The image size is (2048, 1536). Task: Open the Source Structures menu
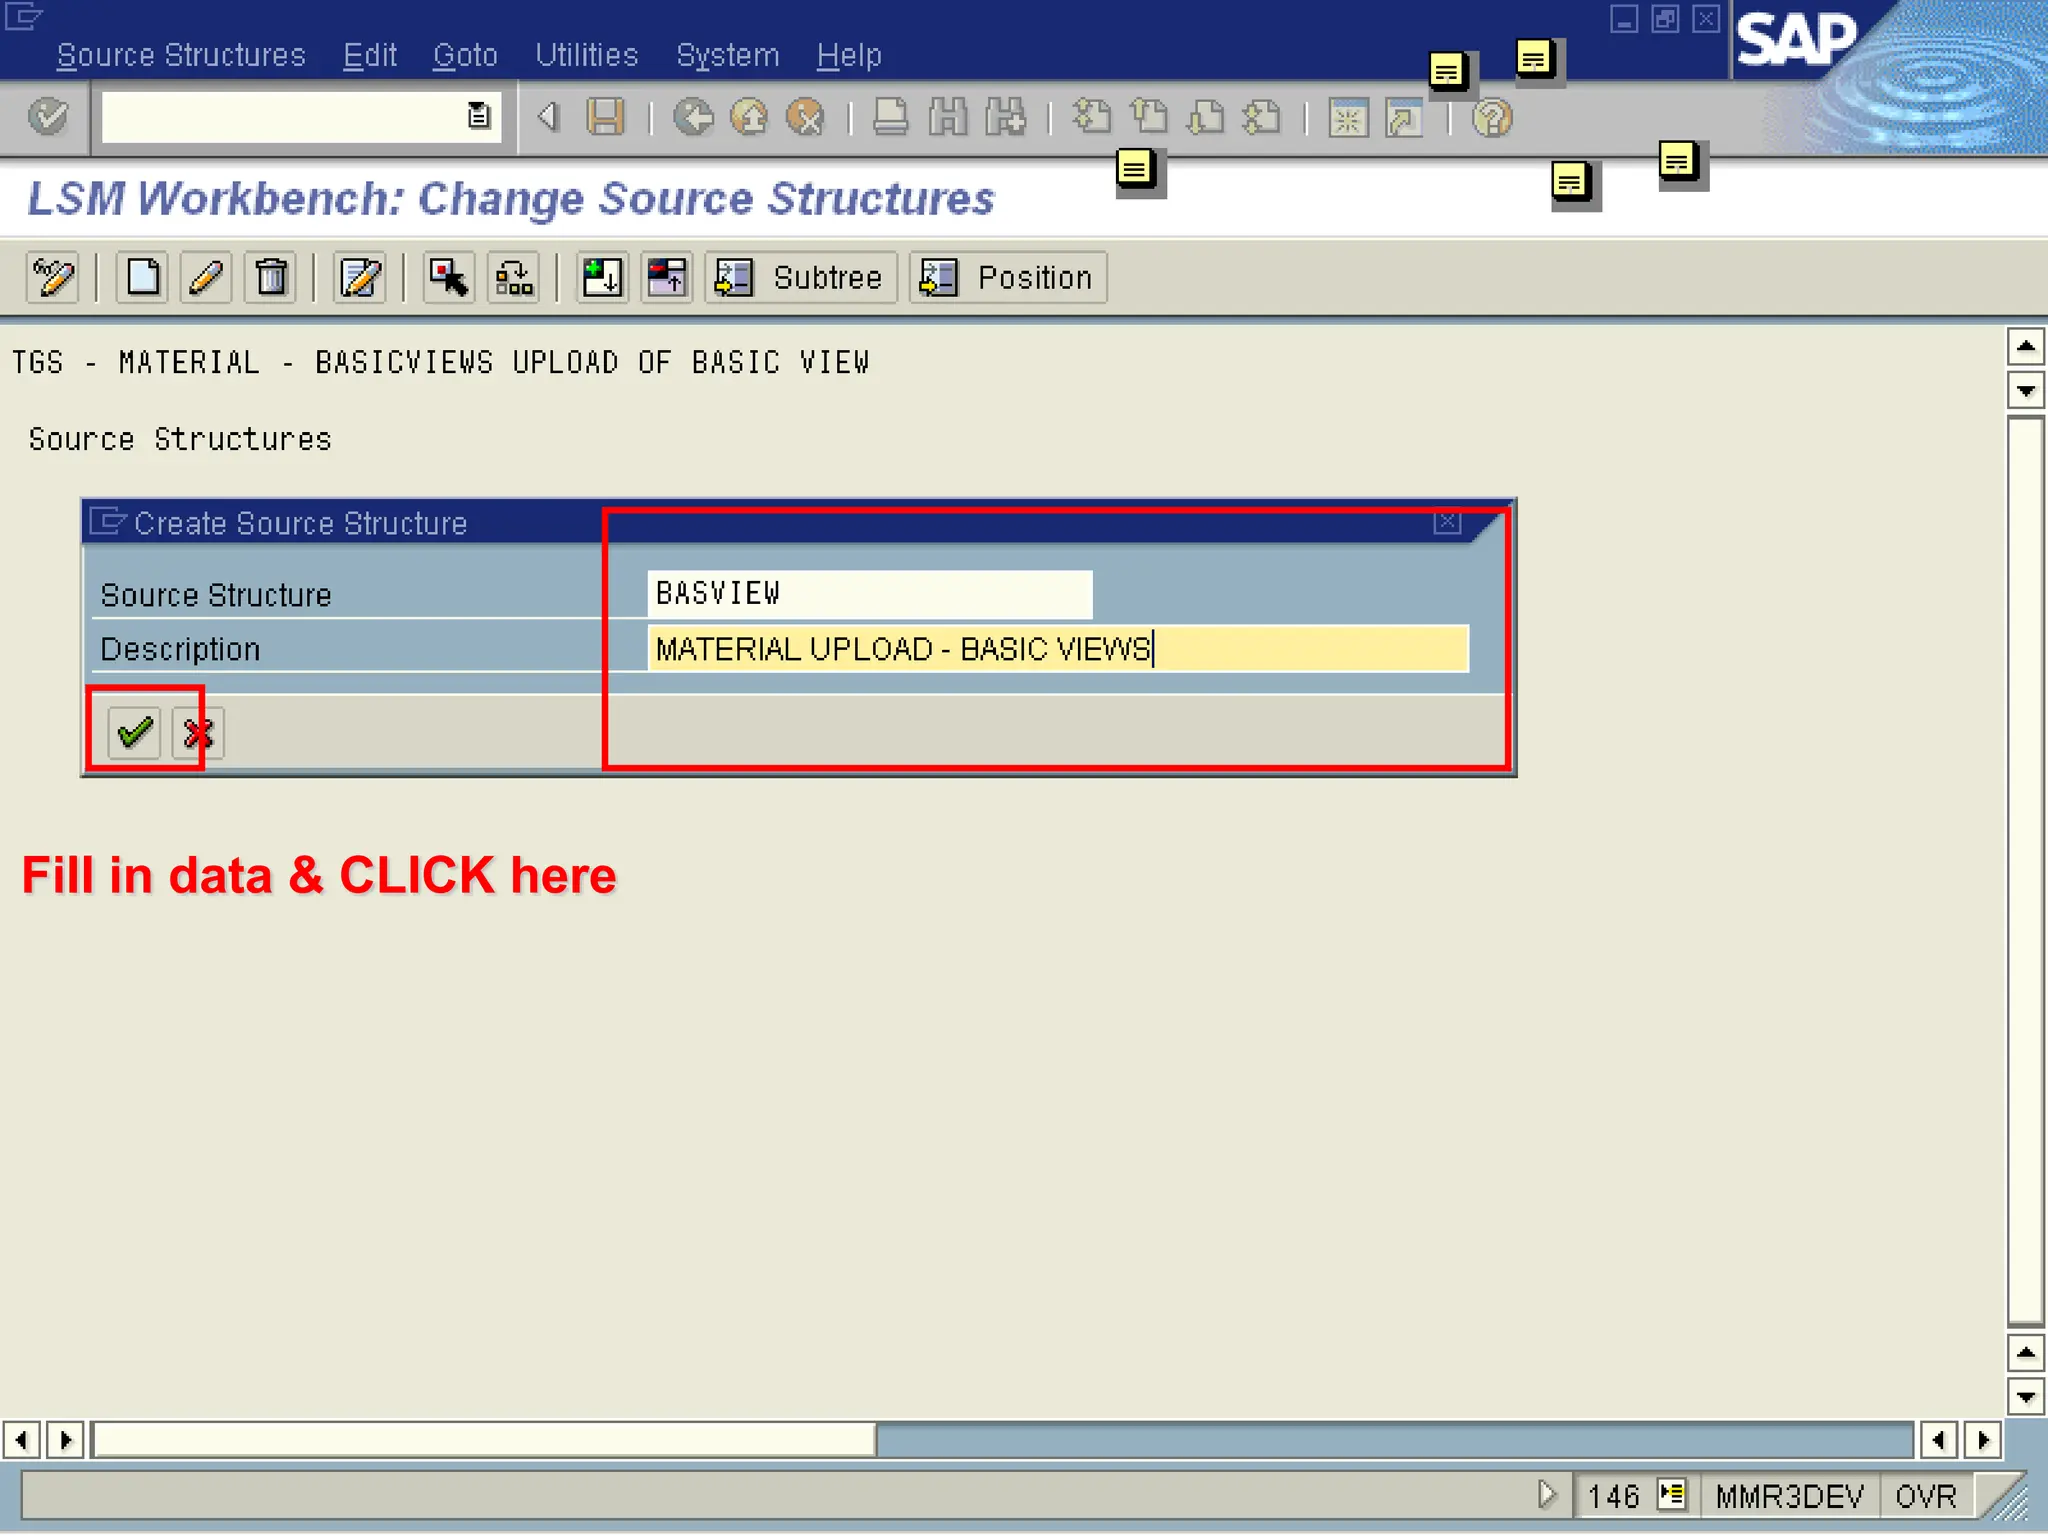180,55
